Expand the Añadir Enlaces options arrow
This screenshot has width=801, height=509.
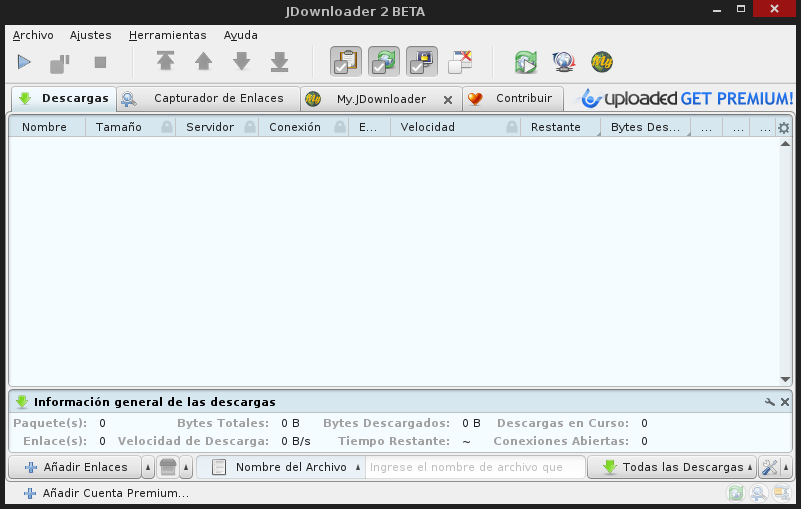pyautogui.click(x=148, y=468)
